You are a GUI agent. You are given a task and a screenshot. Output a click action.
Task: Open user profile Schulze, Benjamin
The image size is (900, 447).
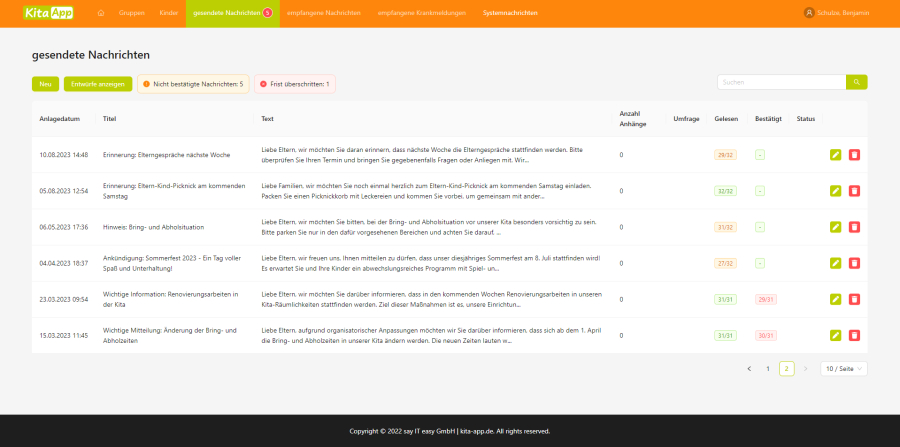(835, 13)
